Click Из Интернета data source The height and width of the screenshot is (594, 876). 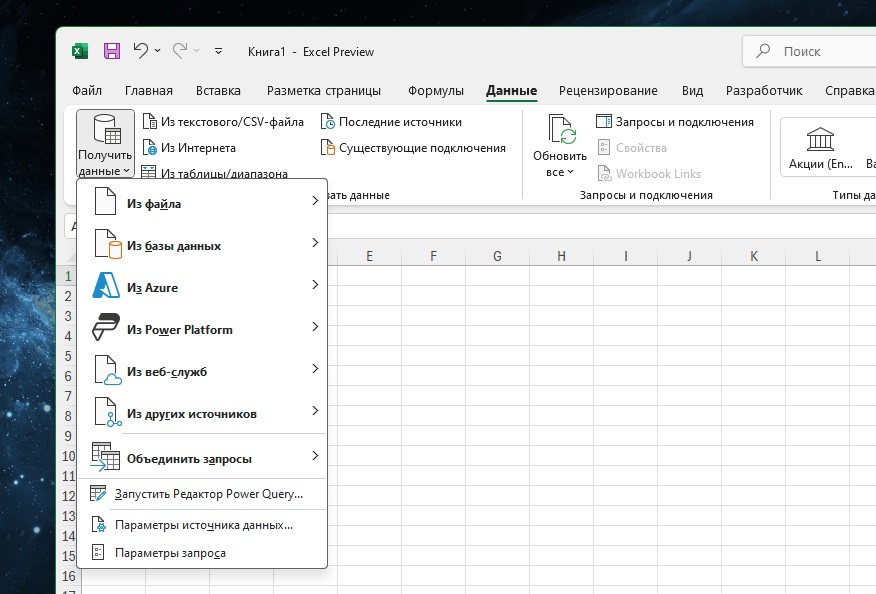pos(189,148)
